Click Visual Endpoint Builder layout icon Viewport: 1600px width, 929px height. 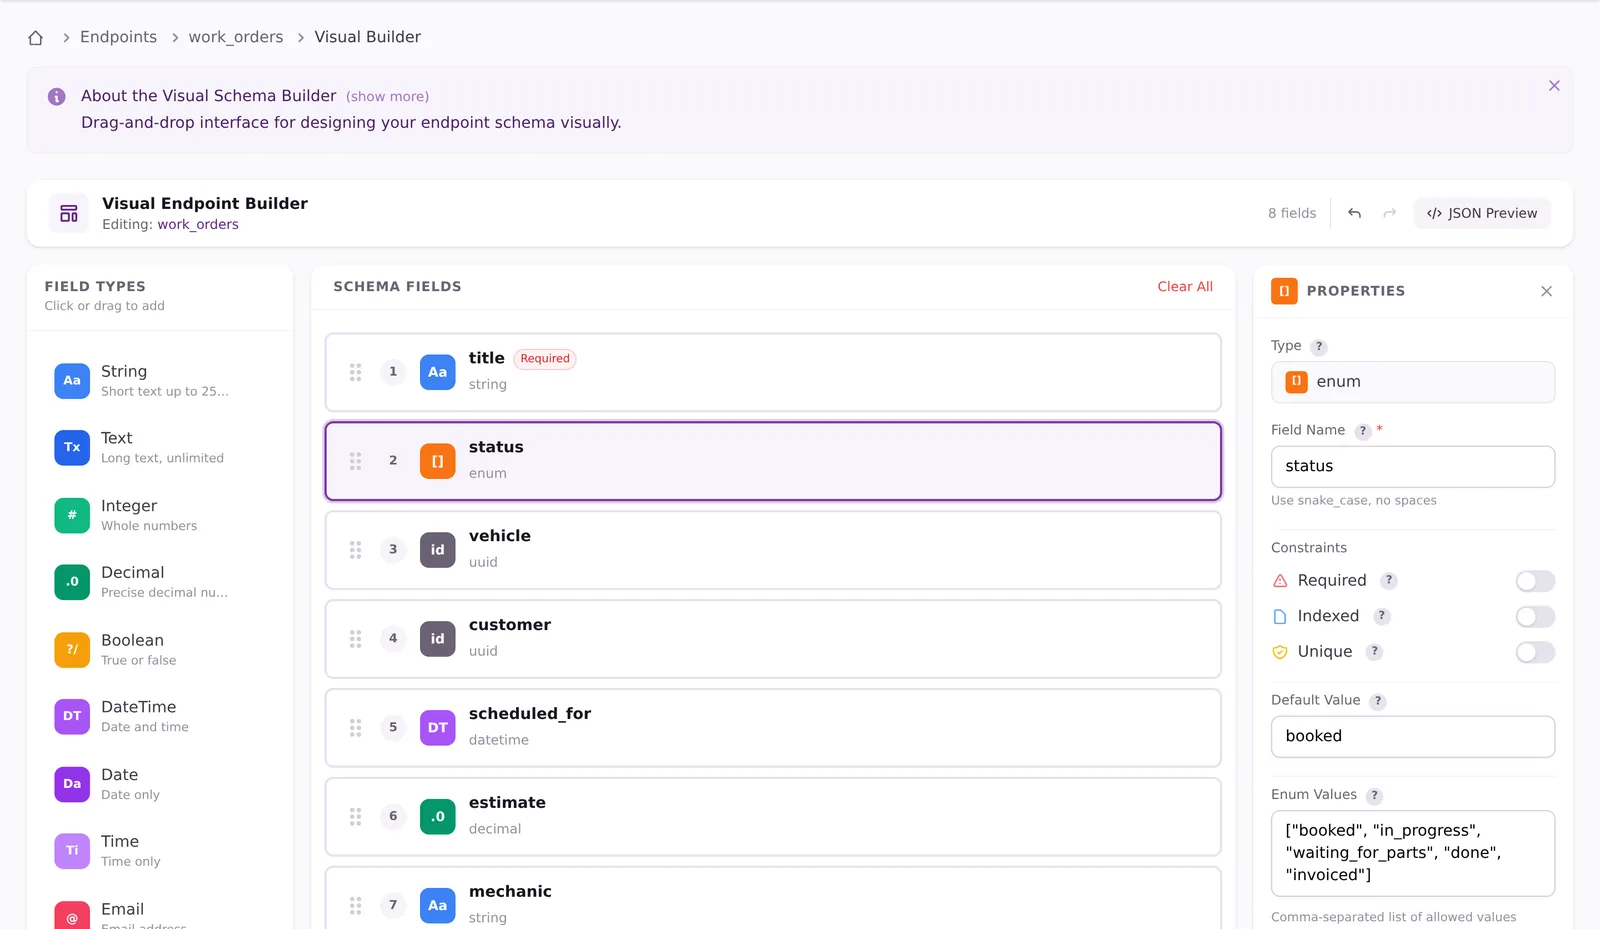tap(69, 214)
